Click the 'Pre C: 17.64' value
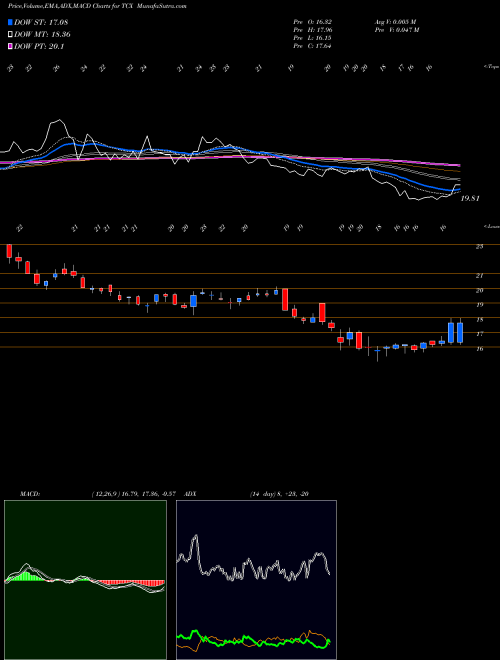The width and height of the screenshot is (500, 660). 312,46
